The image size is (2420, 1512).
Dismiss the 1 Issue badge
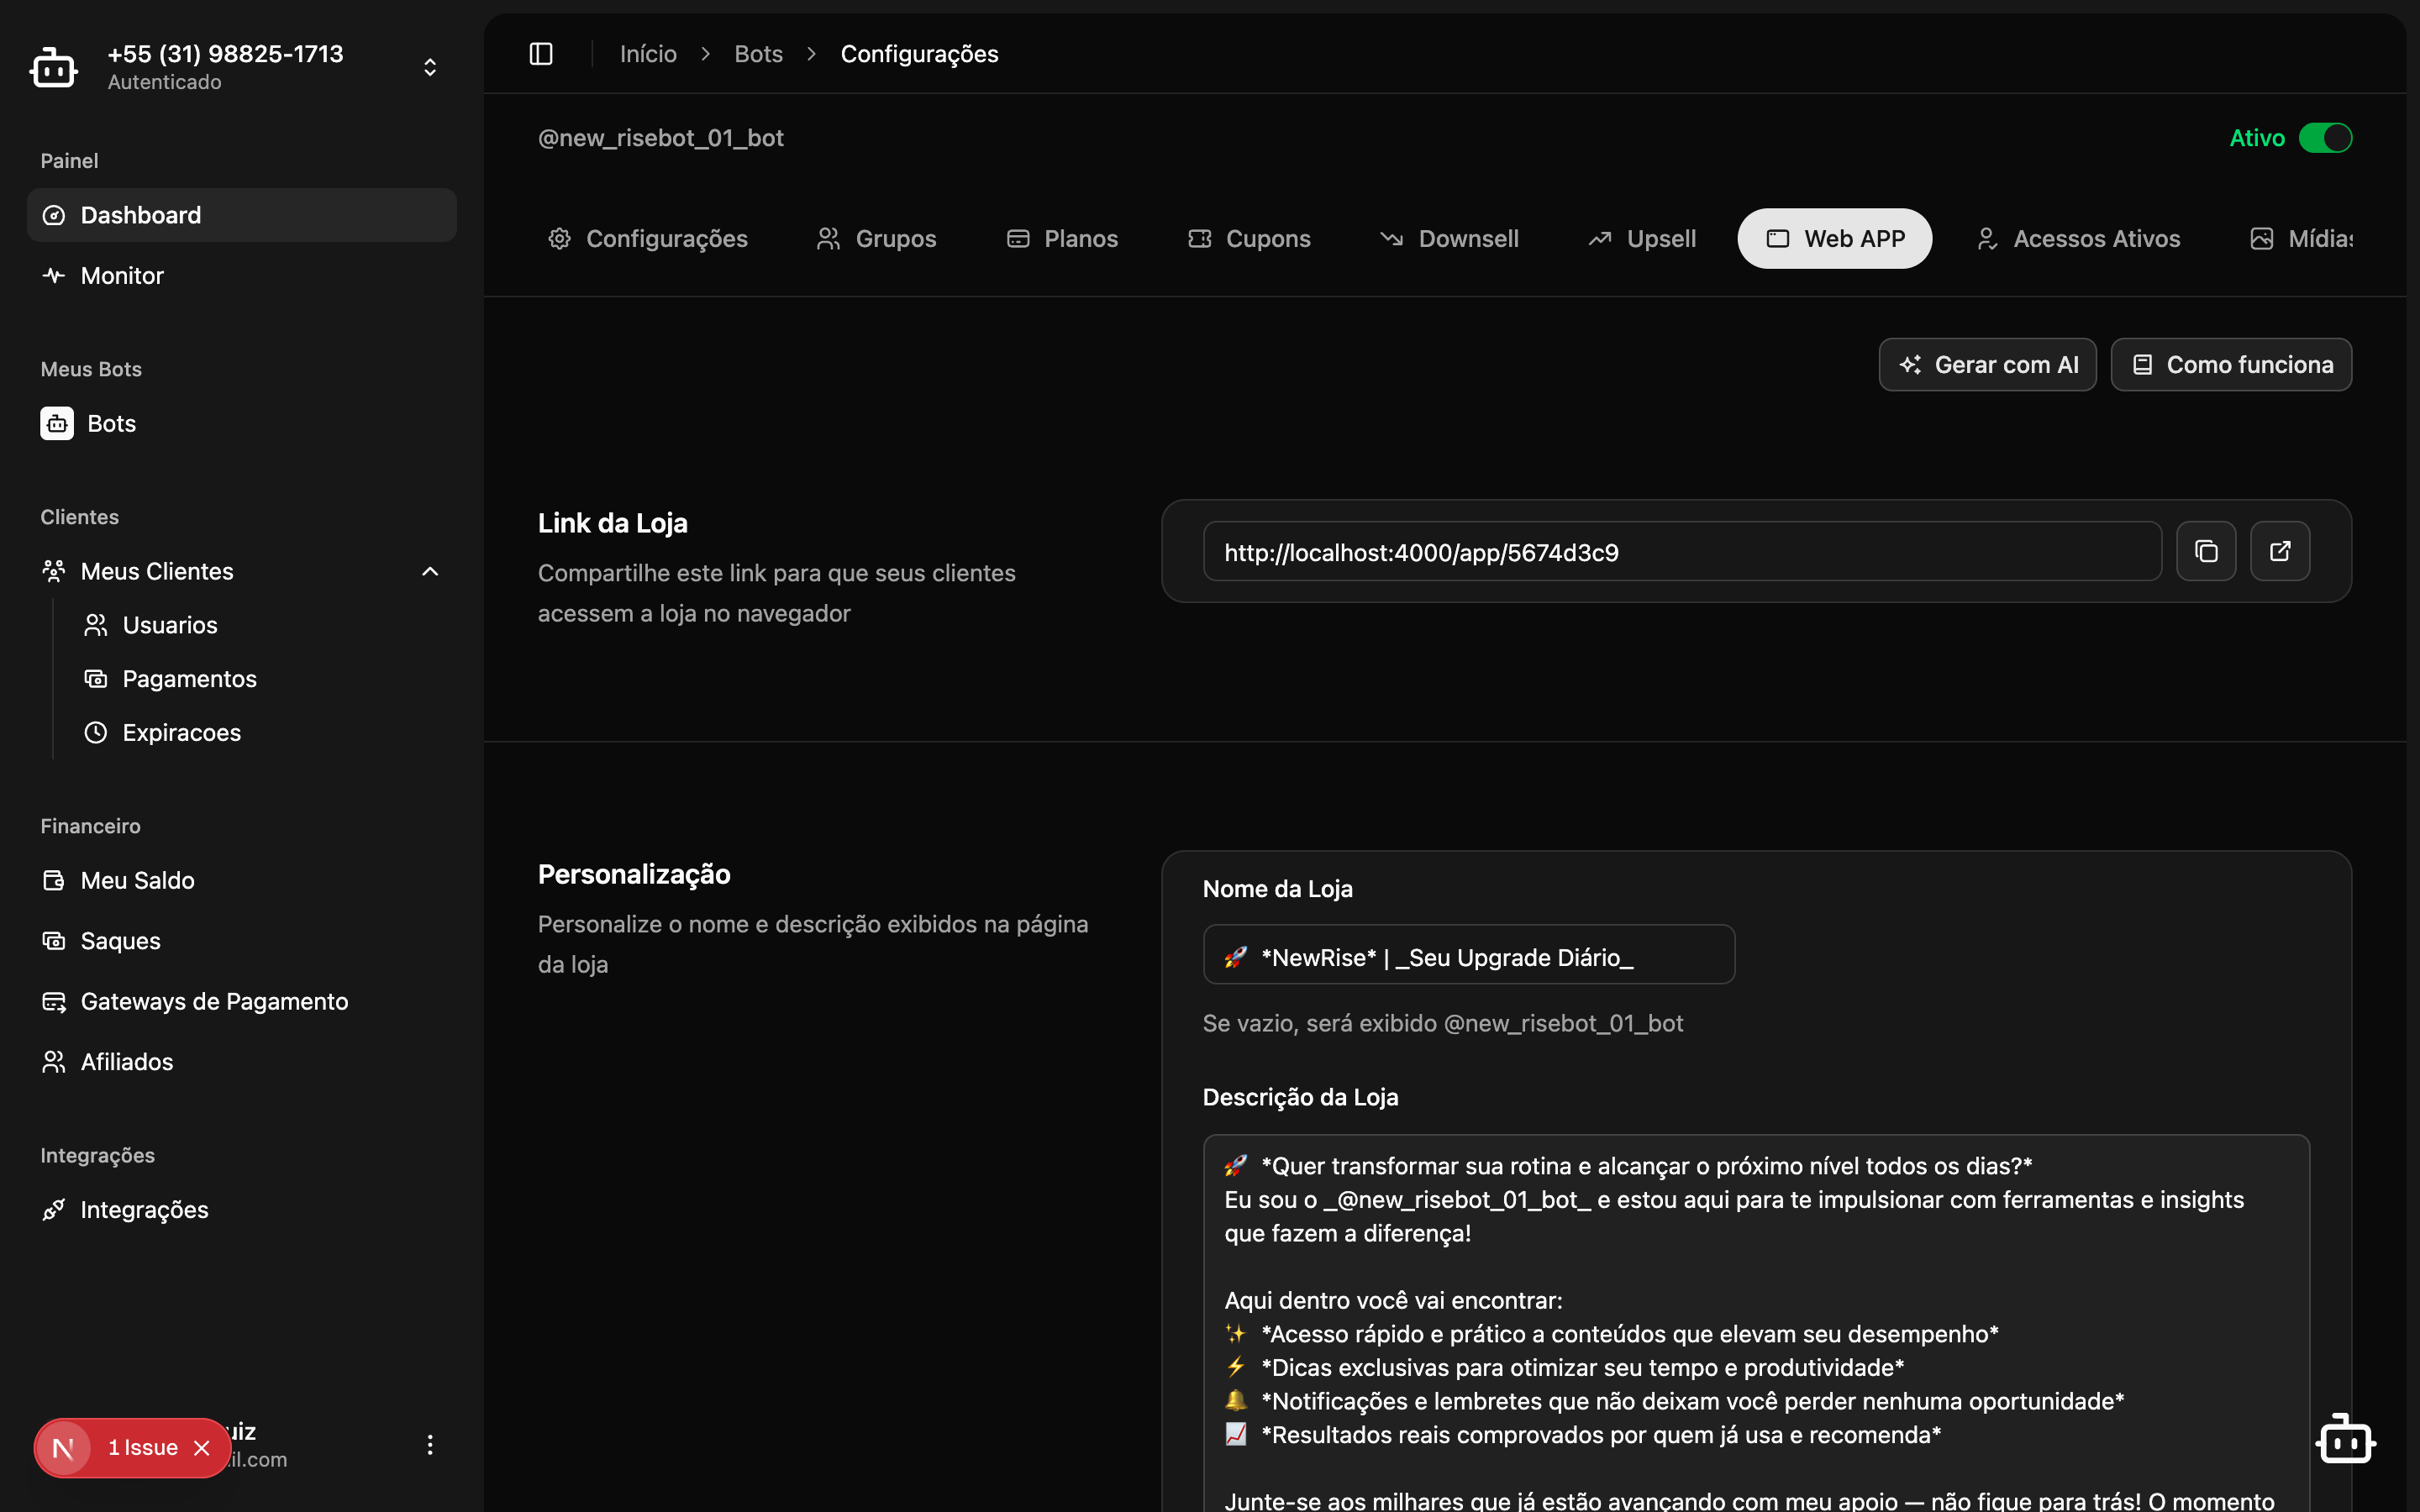pyautogui.click(x=202, y=1448)
